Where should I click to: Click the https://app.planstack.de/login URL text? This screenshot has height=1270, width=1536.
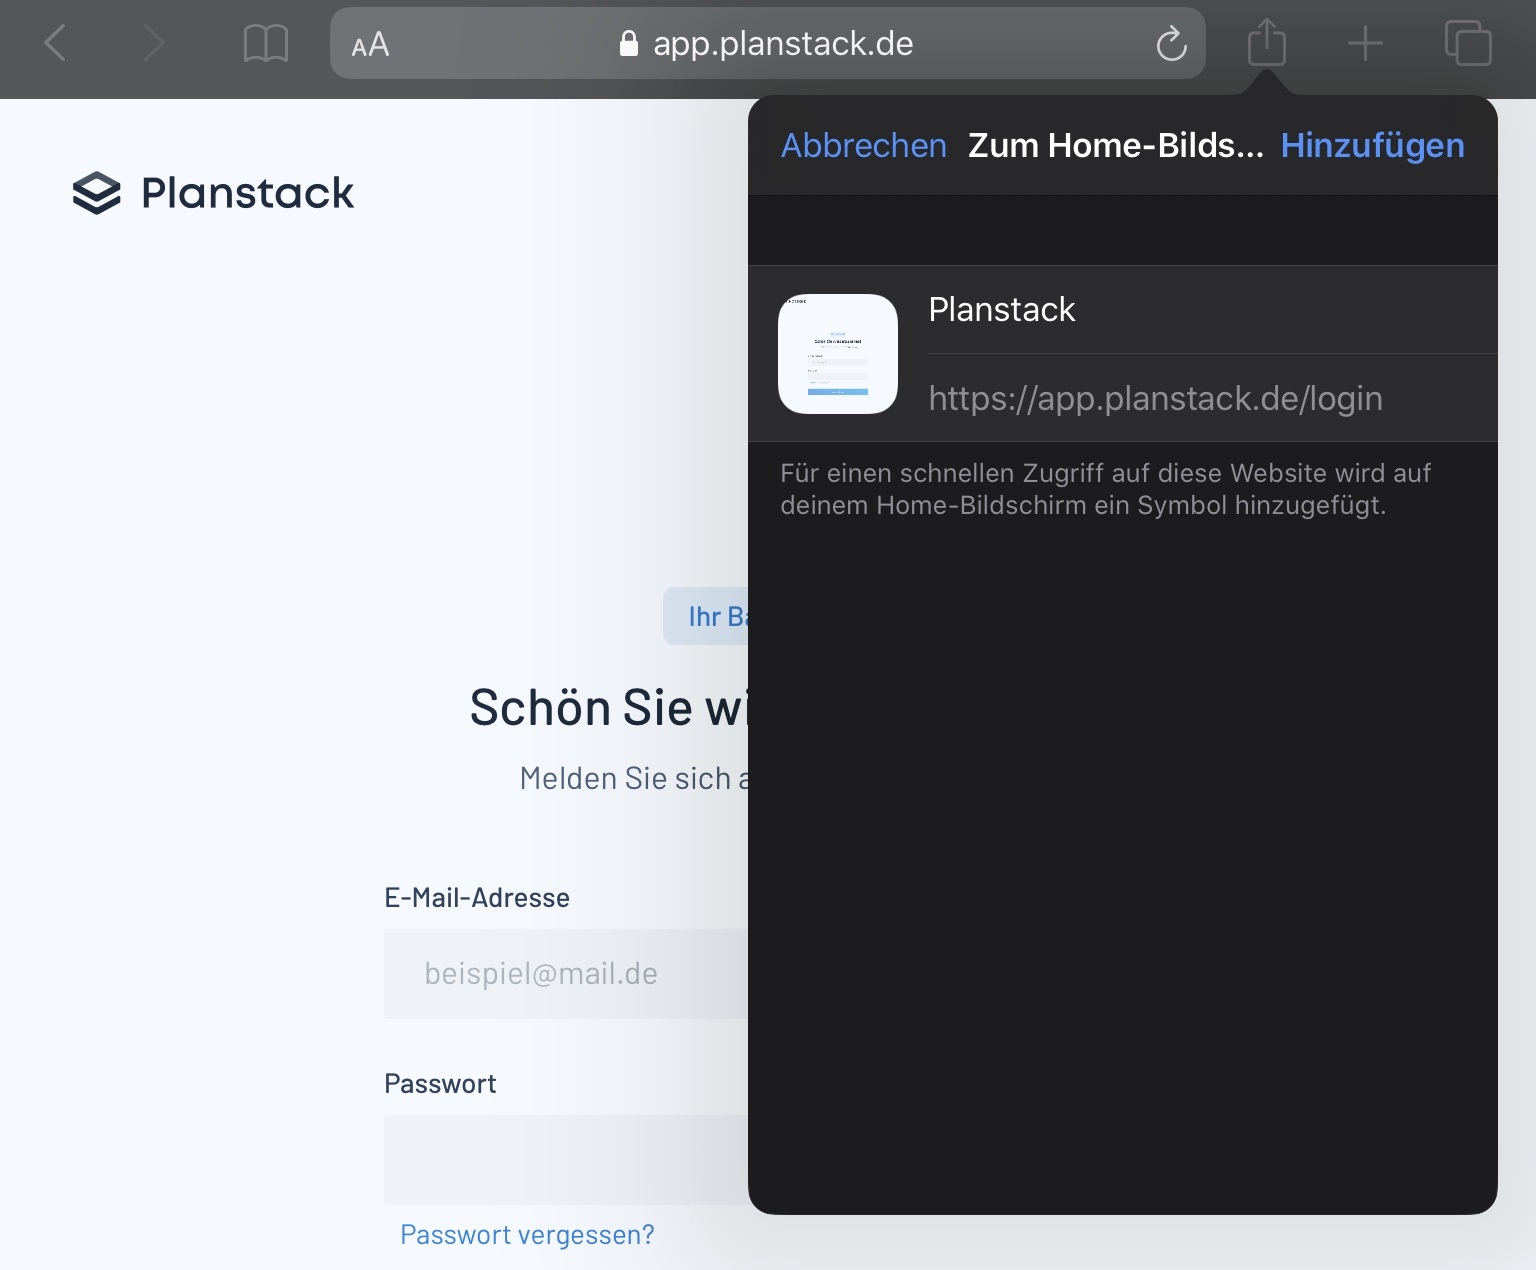click(x=1155, y=398)
